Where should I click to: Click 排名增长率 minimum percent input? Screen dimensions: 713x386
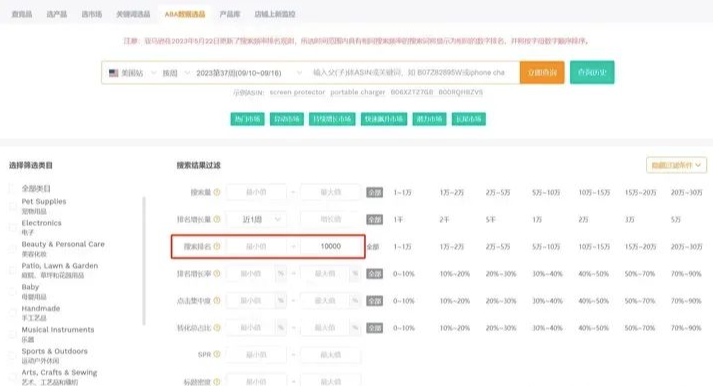point(251,274)
